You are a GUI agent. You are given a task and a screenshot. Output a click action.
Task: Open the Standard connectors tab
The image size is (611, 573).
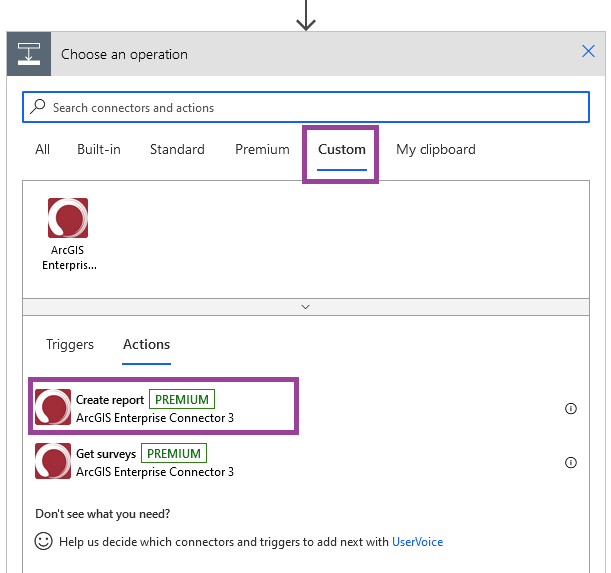click(177, 149)
